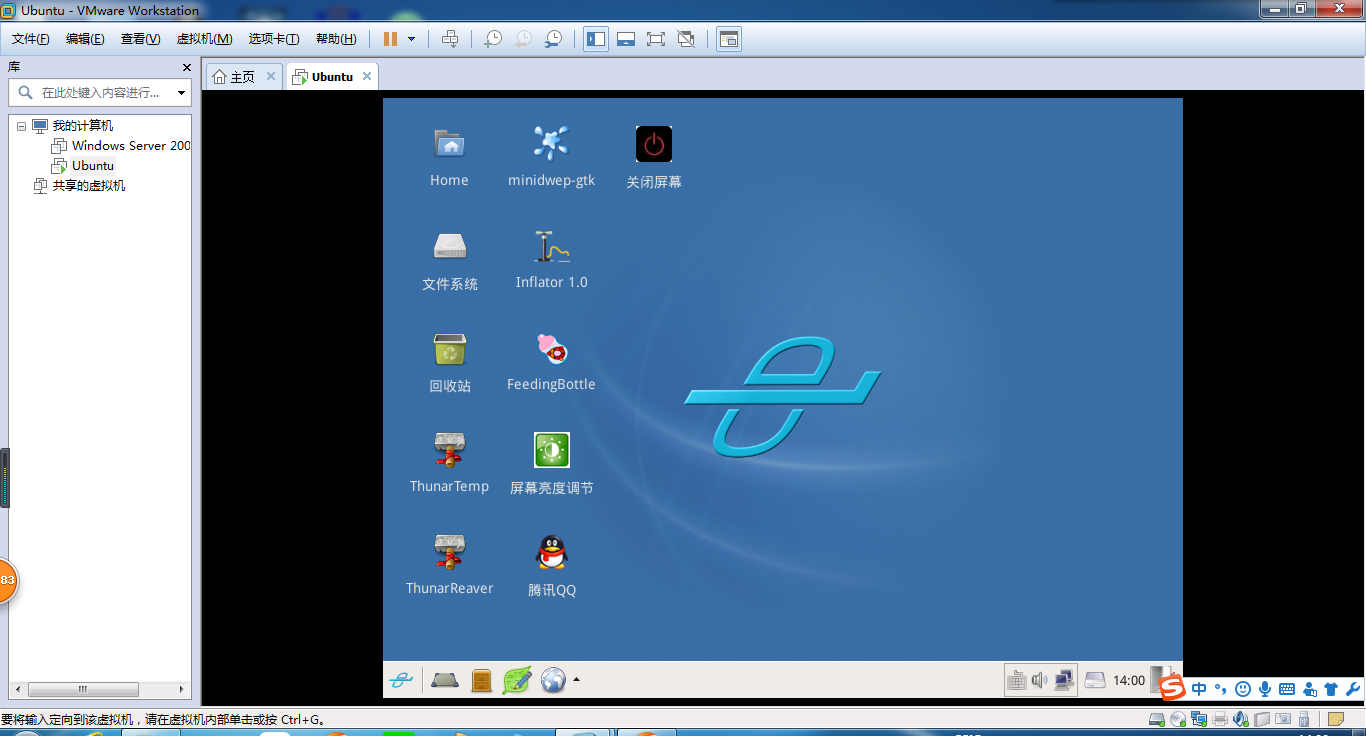1366x736 pixels.
Task: Launch 腾讯QQ penguin icon
Action: click(551, 553)
